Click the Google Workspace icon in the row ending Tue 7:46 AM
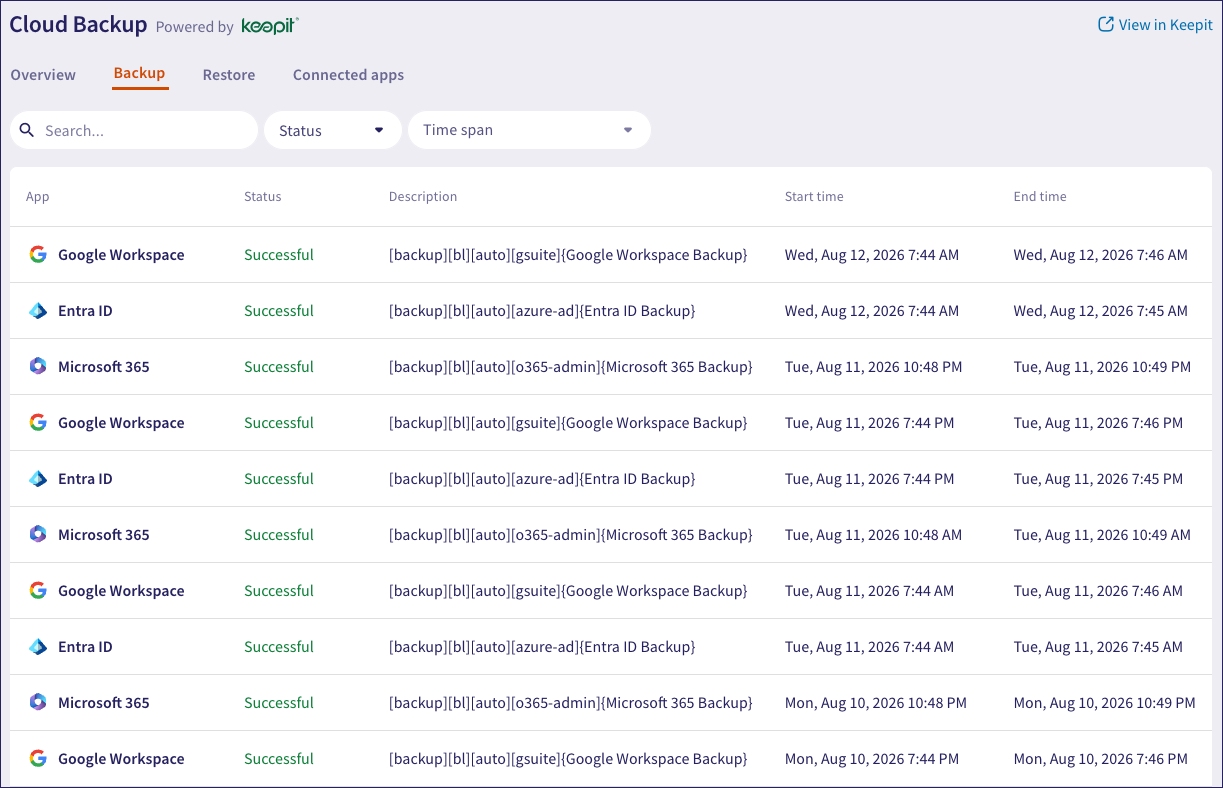 coord(38,591)
